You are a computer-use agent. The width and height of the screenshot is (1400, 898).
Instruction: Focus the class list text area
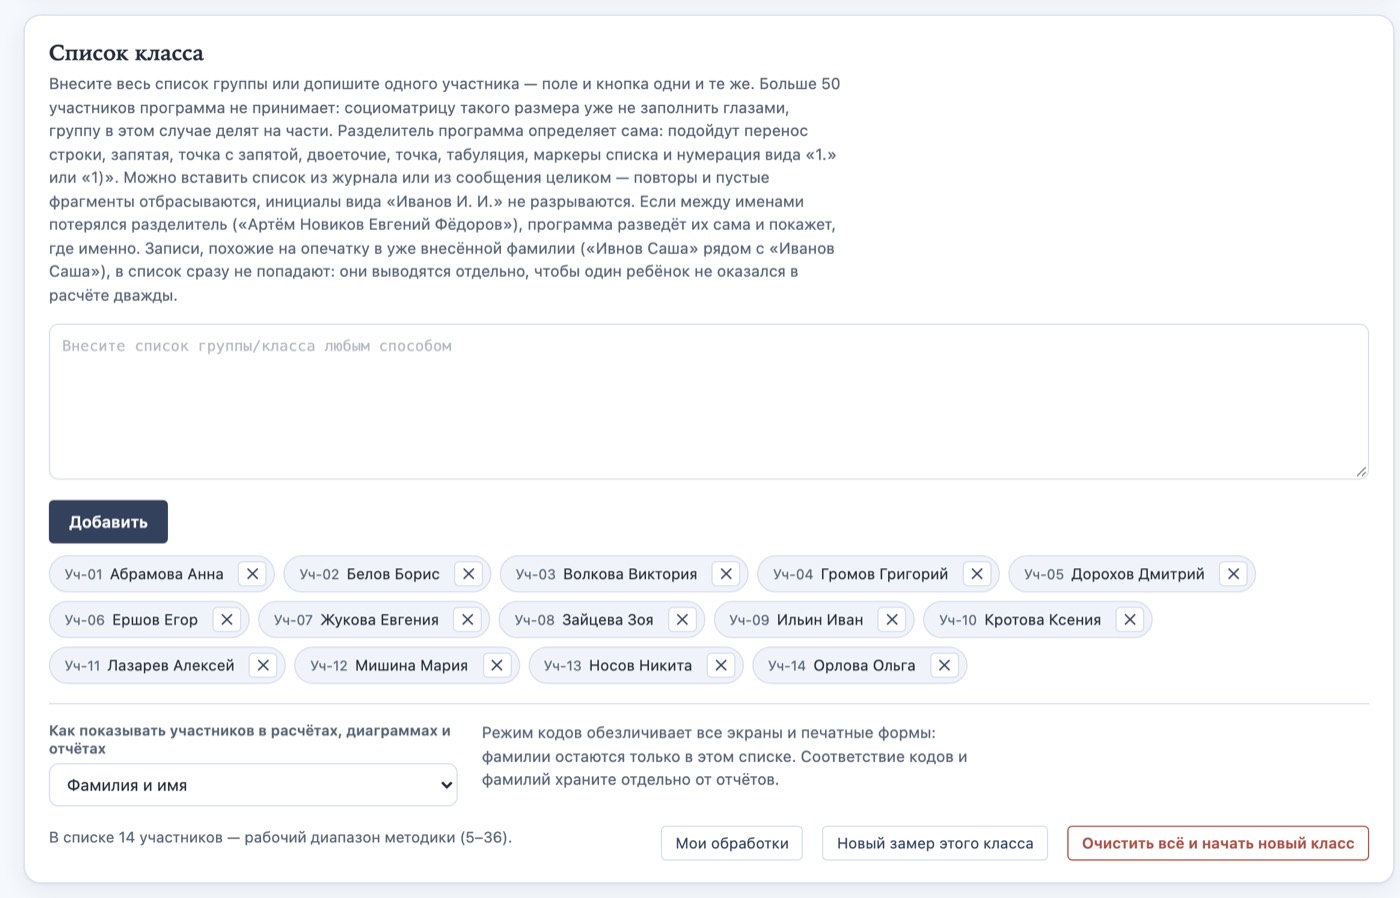coord(709,401)
